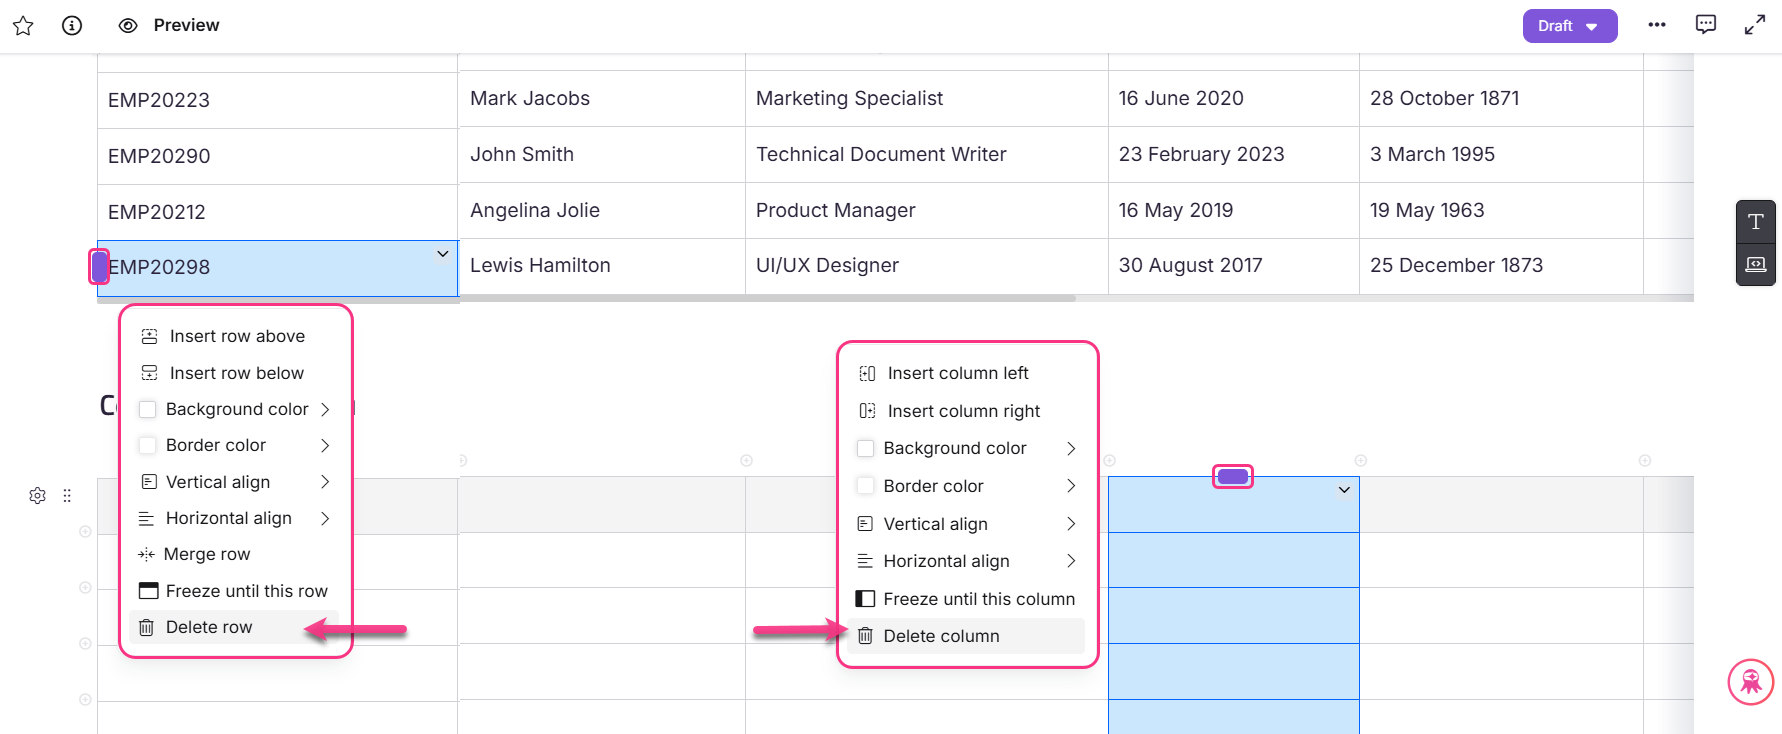Click the Freeze until this row icon
1782x734 pixels.
149,591
